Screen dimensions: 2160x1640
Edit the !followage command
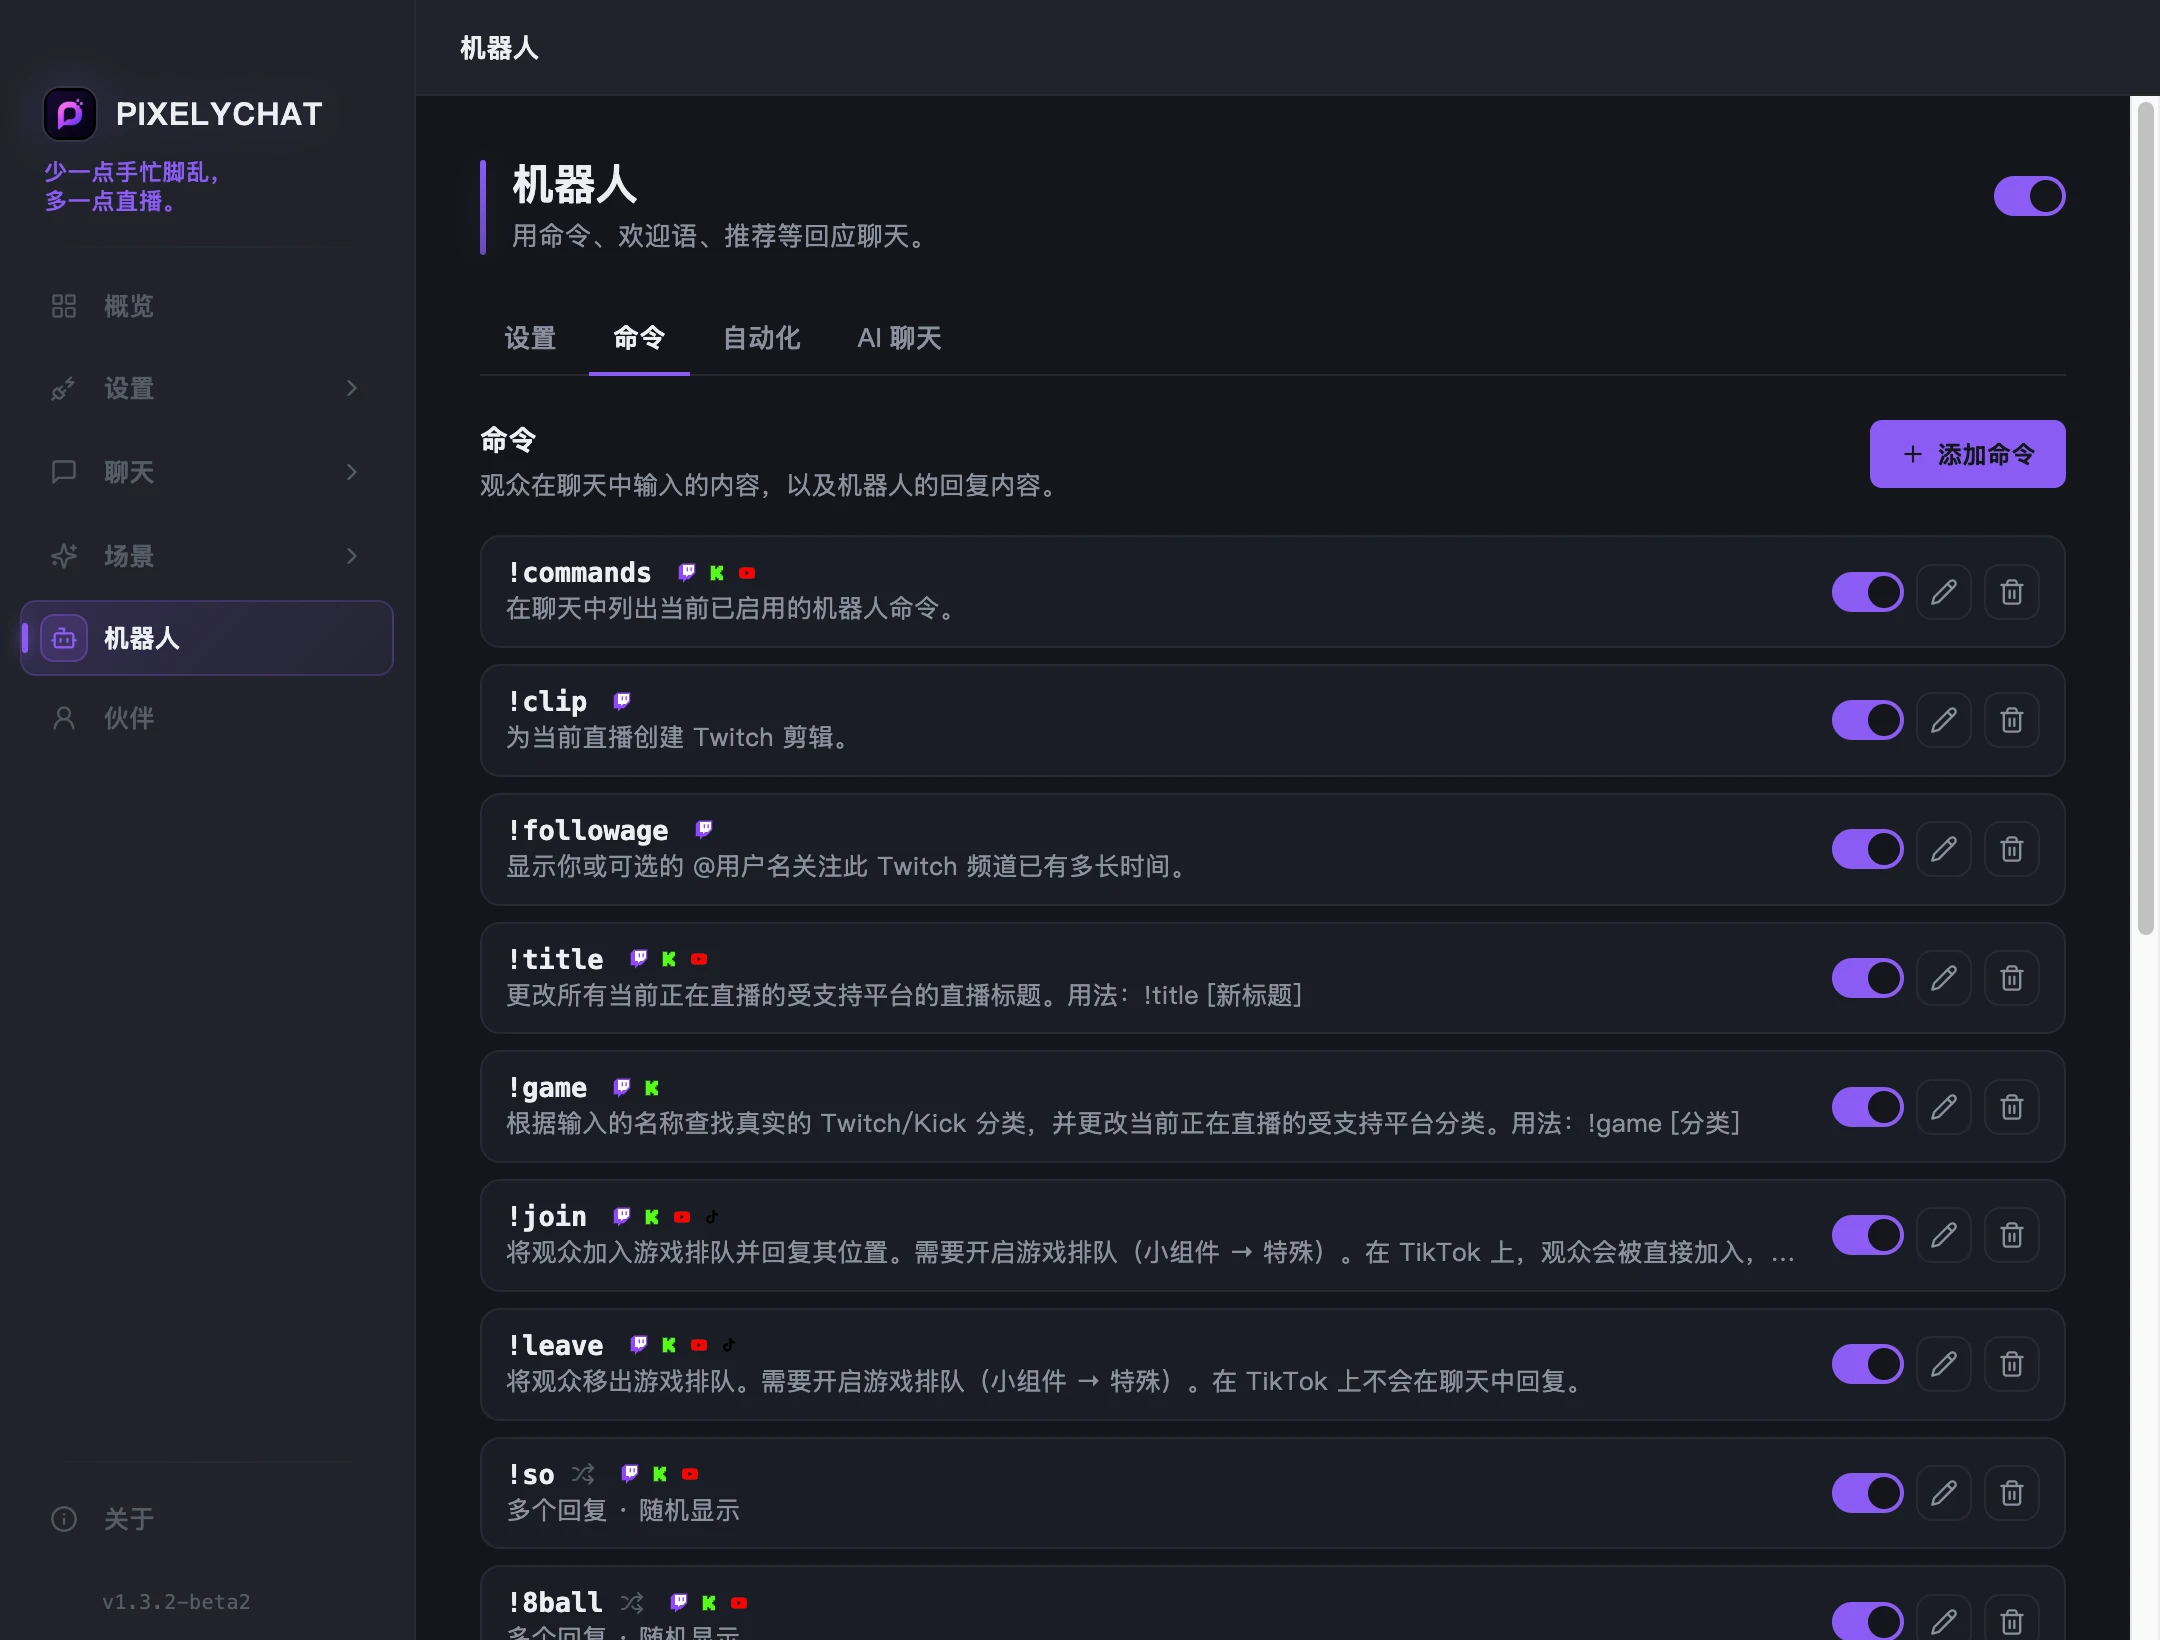pyautogui.click(x=1944, y=849)
